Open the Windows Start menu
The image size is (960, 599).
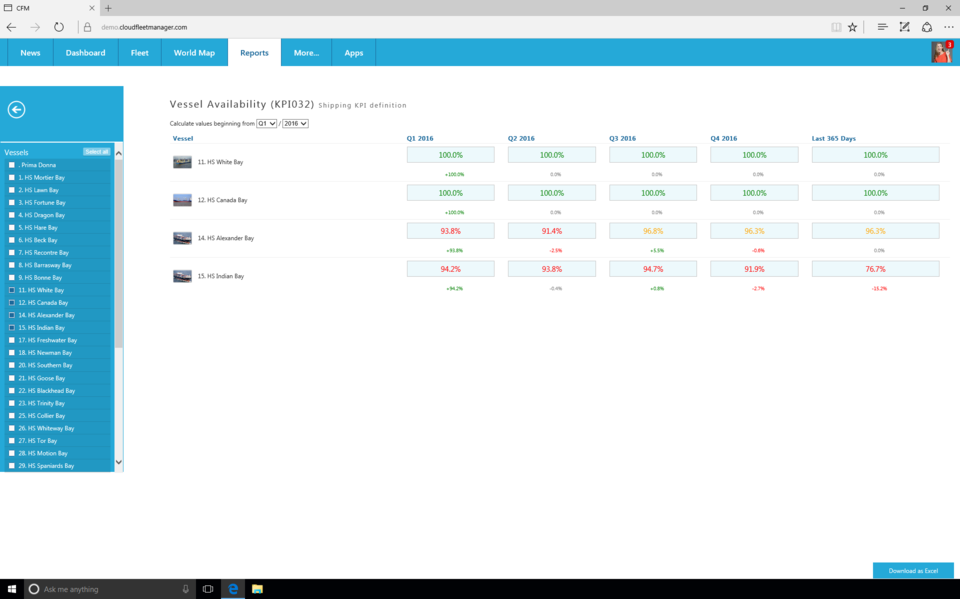[12, 589]
